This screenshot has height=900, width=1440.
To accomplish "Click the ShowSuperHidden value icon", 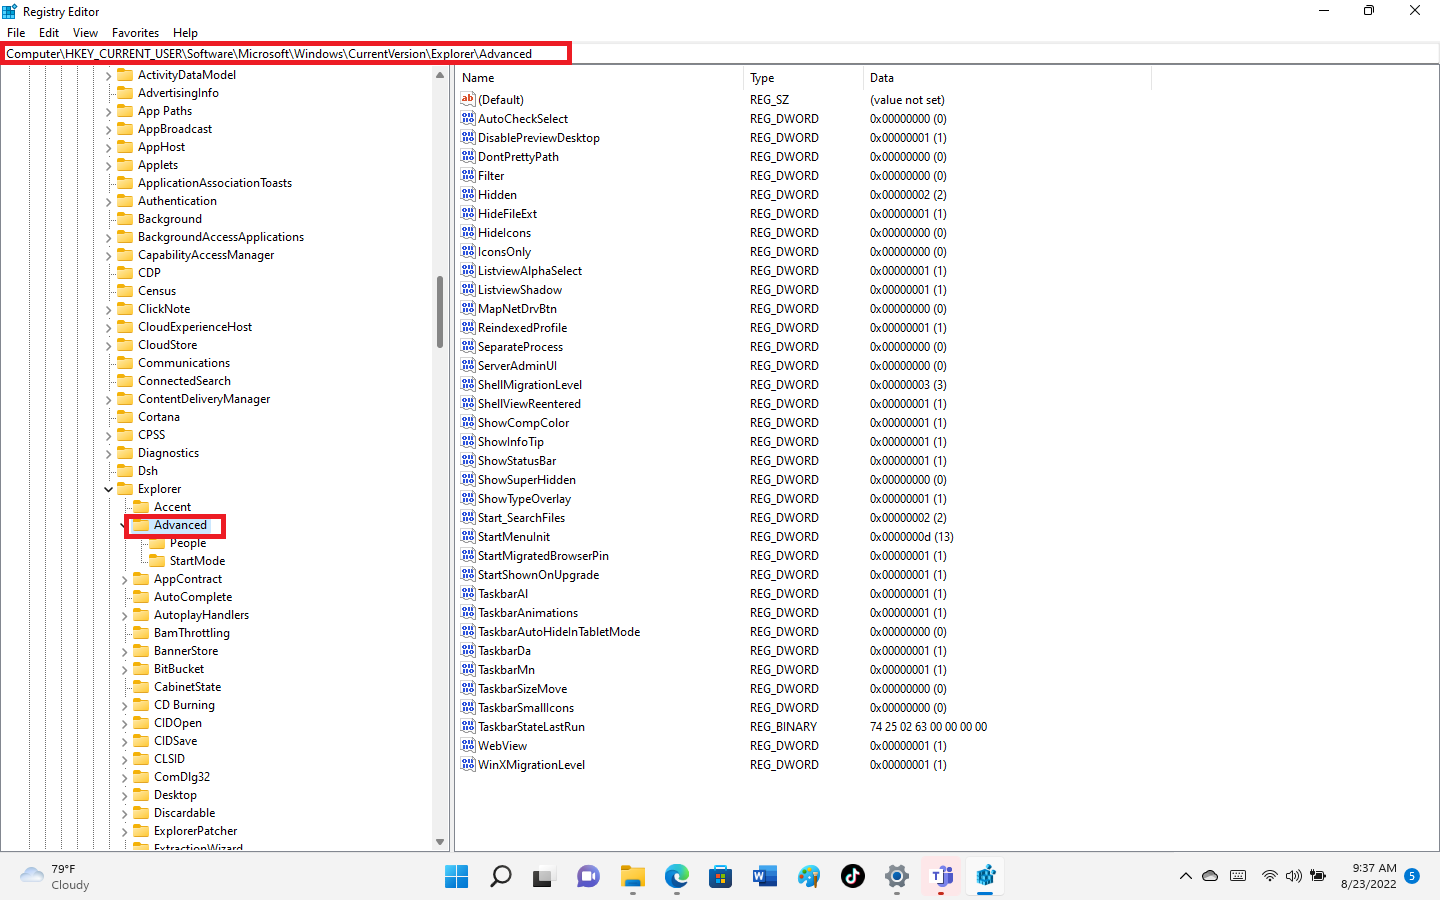I will pos(467,479).
